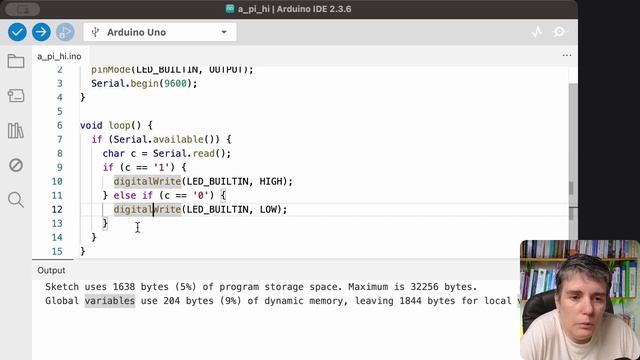Viewport: 640px width, 360px height.
Task: Click on "if (c == '1') {" line
Action: [144, 167]
